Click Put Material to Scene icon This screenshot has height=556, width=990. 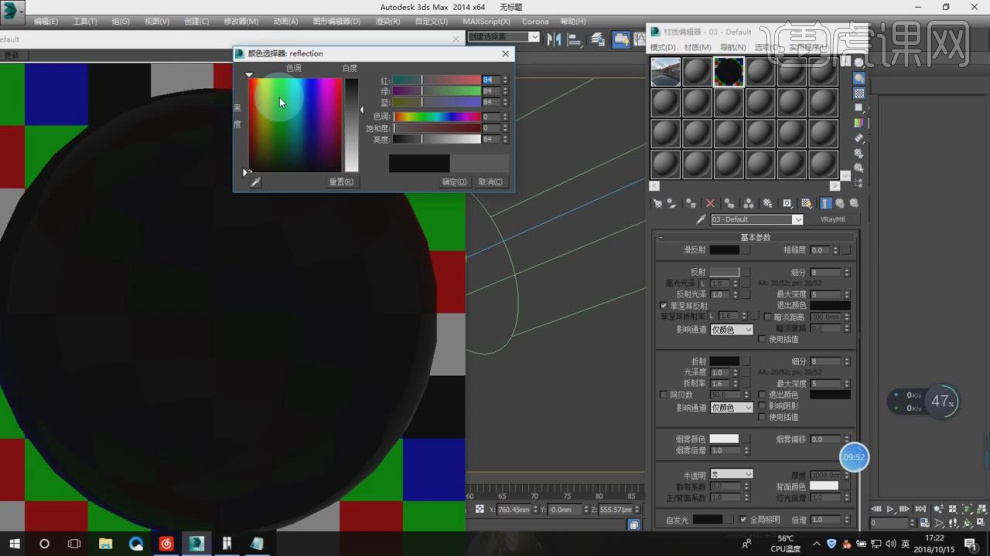point(672,203)
